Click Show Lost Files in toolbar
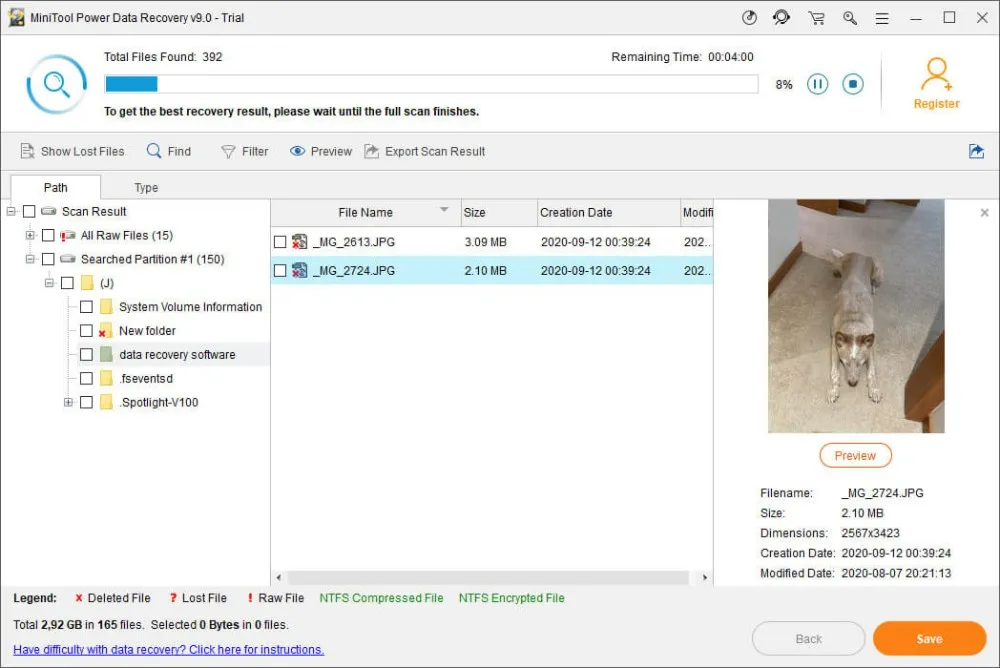Image resolution: width=1000 pixels, height=668 pixels. [72, 151]
